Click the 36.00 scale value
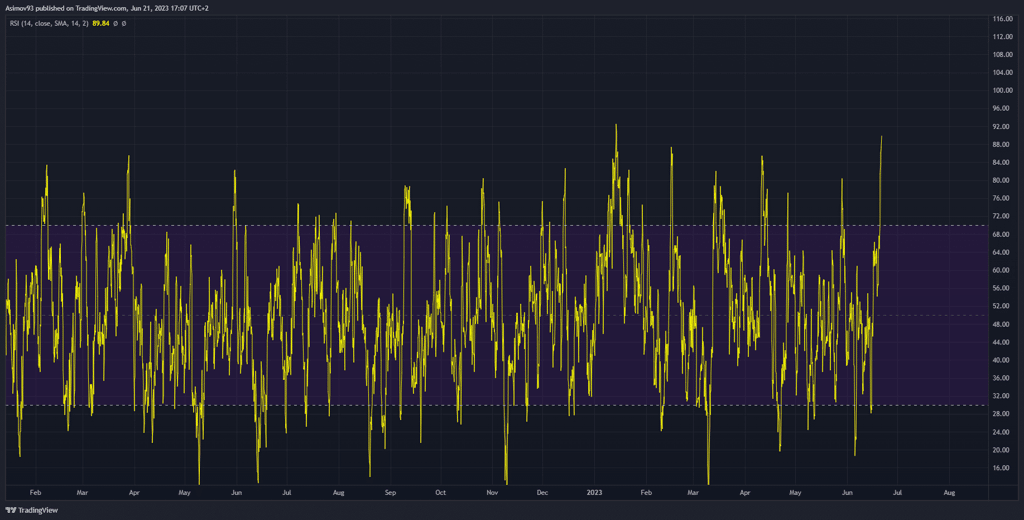 tap(1002, 378)
